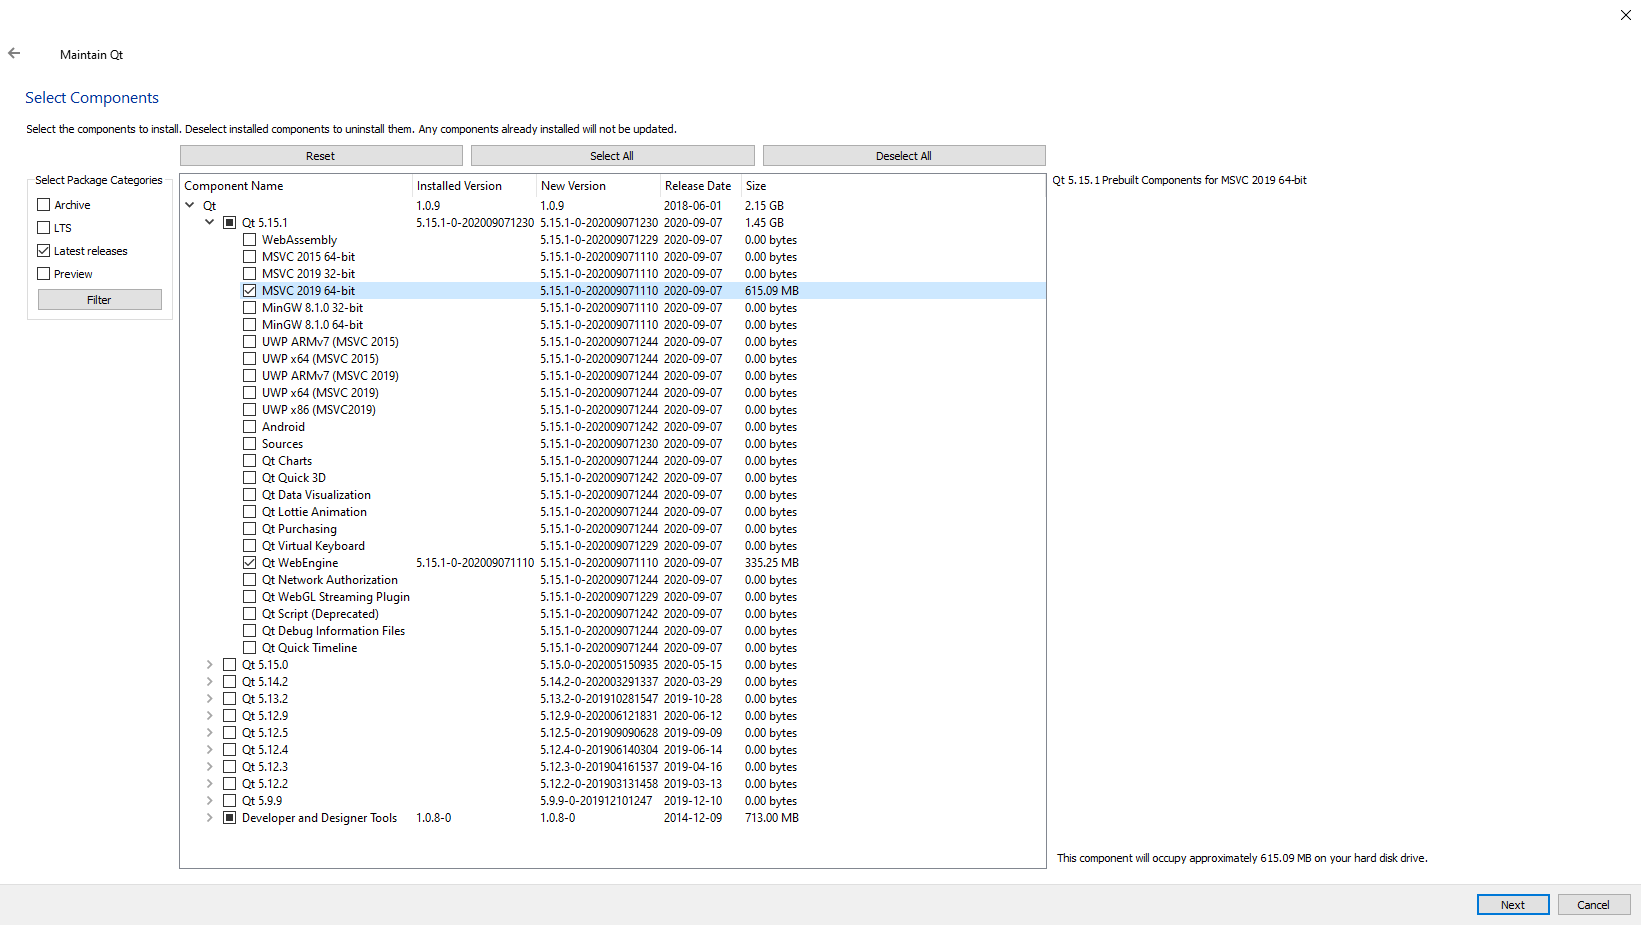This screenshot has width=1641, height=925.
Task: Check the Sources component
Action: point(250,443)
